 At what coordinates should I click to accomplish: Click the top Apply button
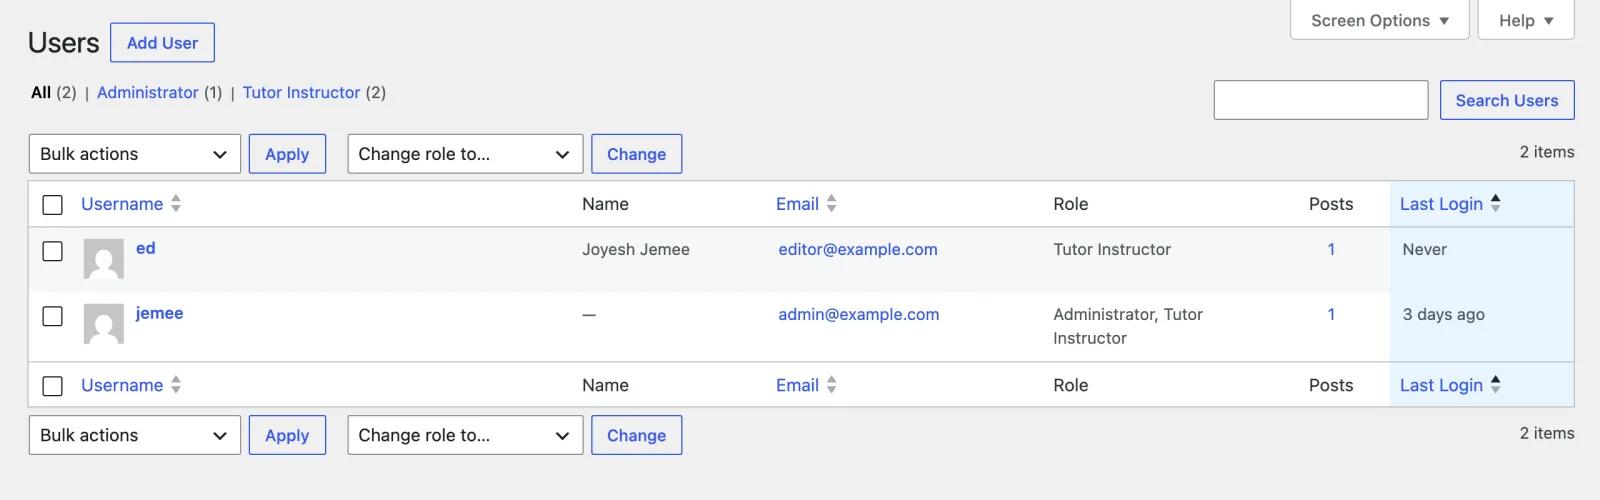click(x=287, y=154)
